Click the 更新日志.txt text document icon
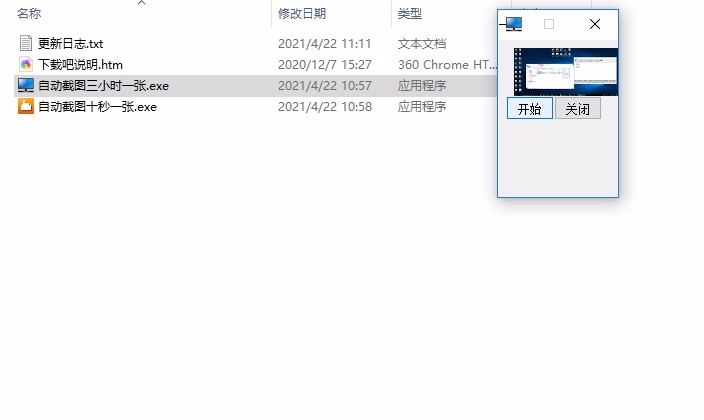Viewport: 704px width, 420px height. pos(26,44)
